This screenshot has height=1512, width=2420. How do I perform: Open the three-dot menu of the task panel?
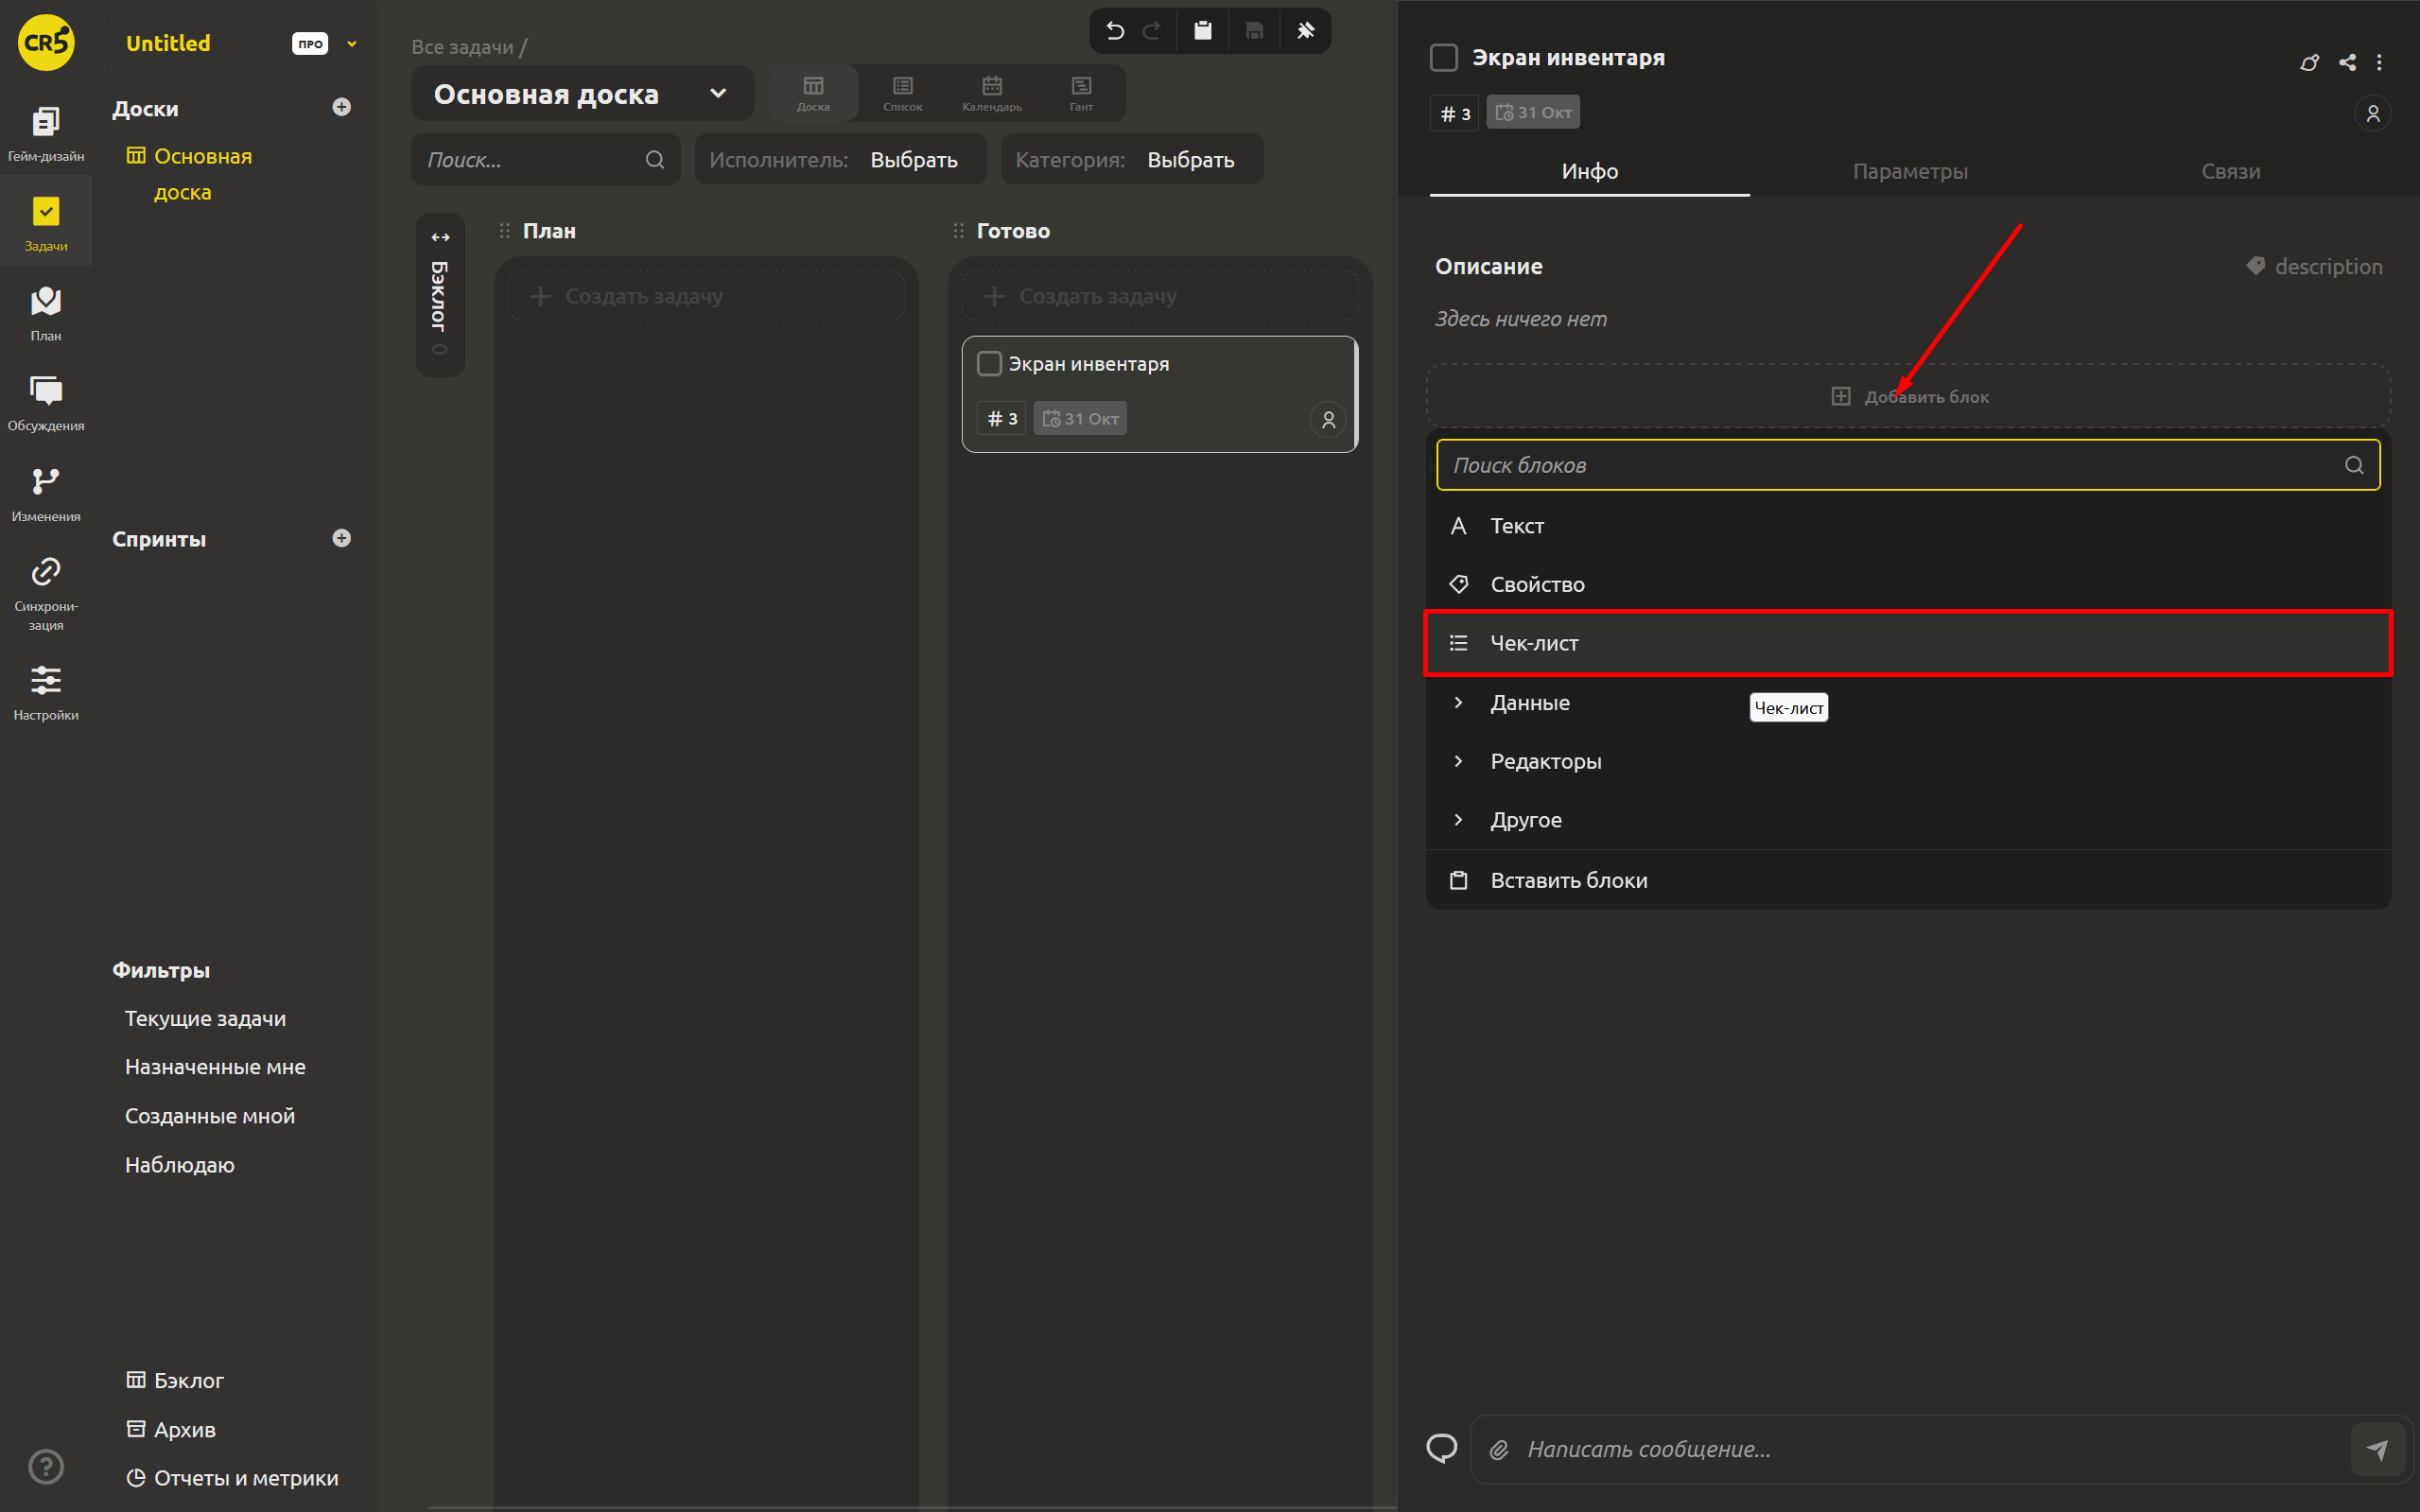pos(2379,62)
